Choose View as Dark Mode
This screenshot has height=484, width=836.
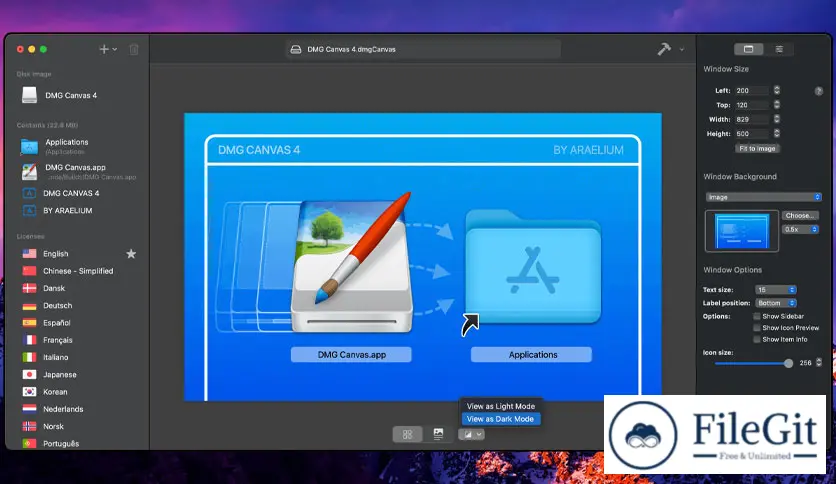tap(501, 419)
